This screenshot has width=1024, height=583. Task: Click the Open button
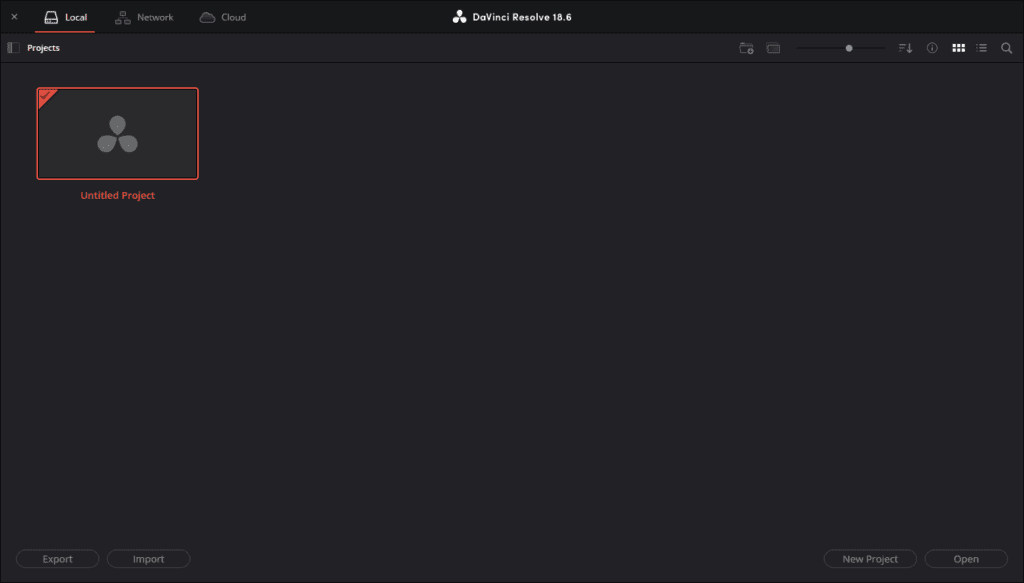coord(966,559)
